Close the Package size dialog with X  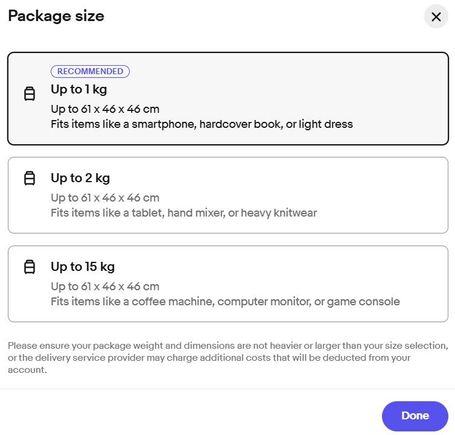[x=436, y=17]
